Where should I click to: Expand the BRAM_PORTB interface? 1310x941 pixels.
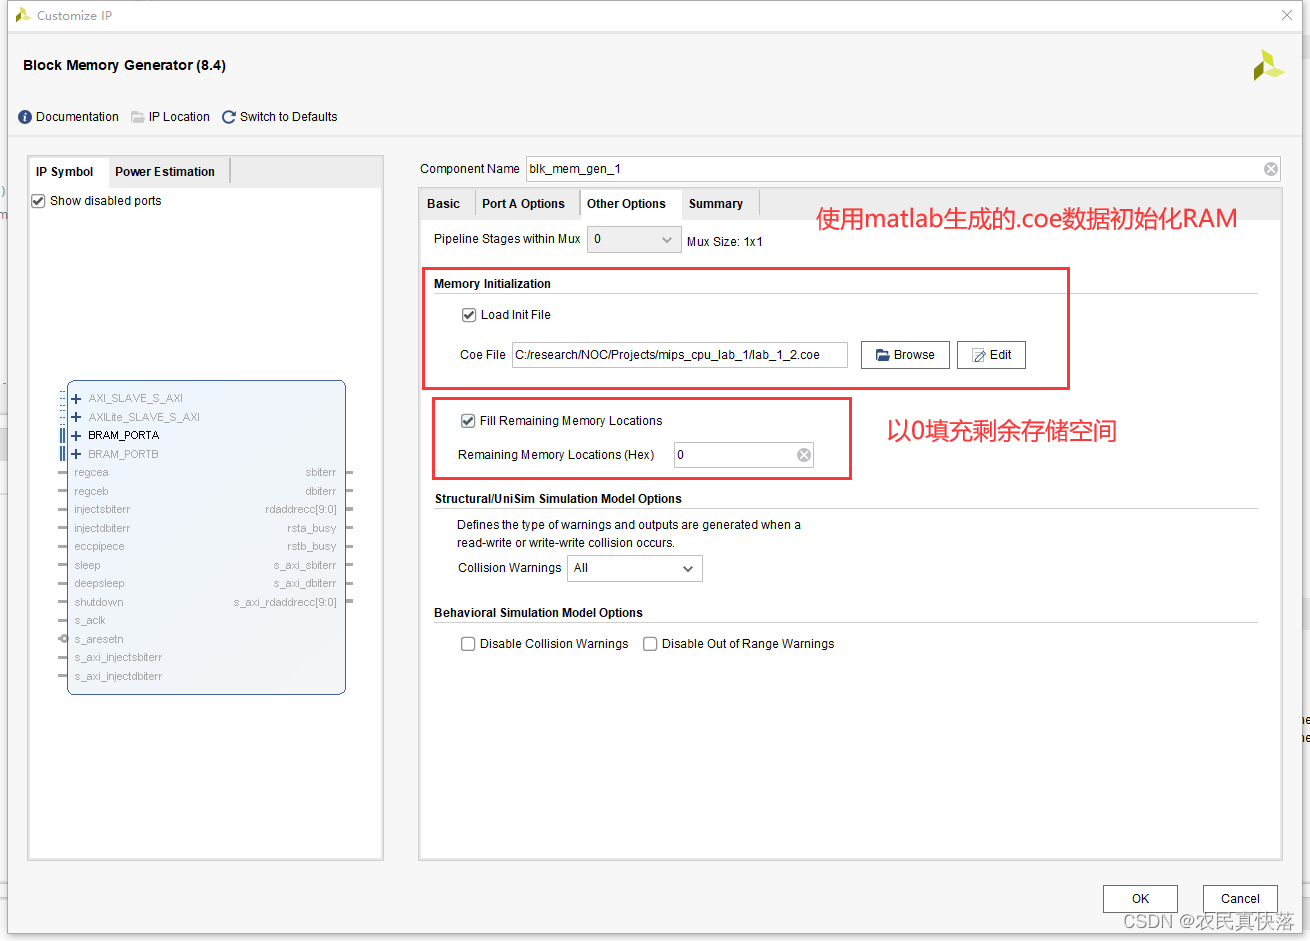(76, 454)
